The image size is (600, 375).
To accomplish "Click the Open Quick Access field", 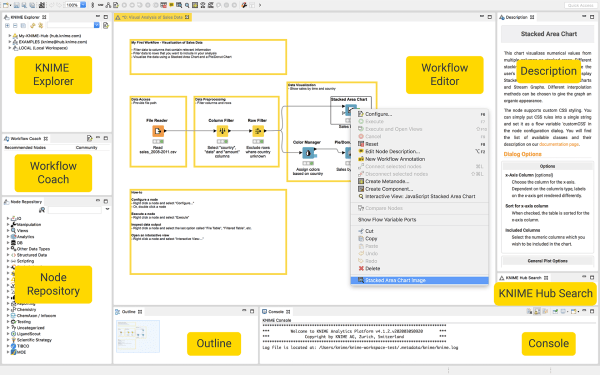I will (x=580, y=5).
